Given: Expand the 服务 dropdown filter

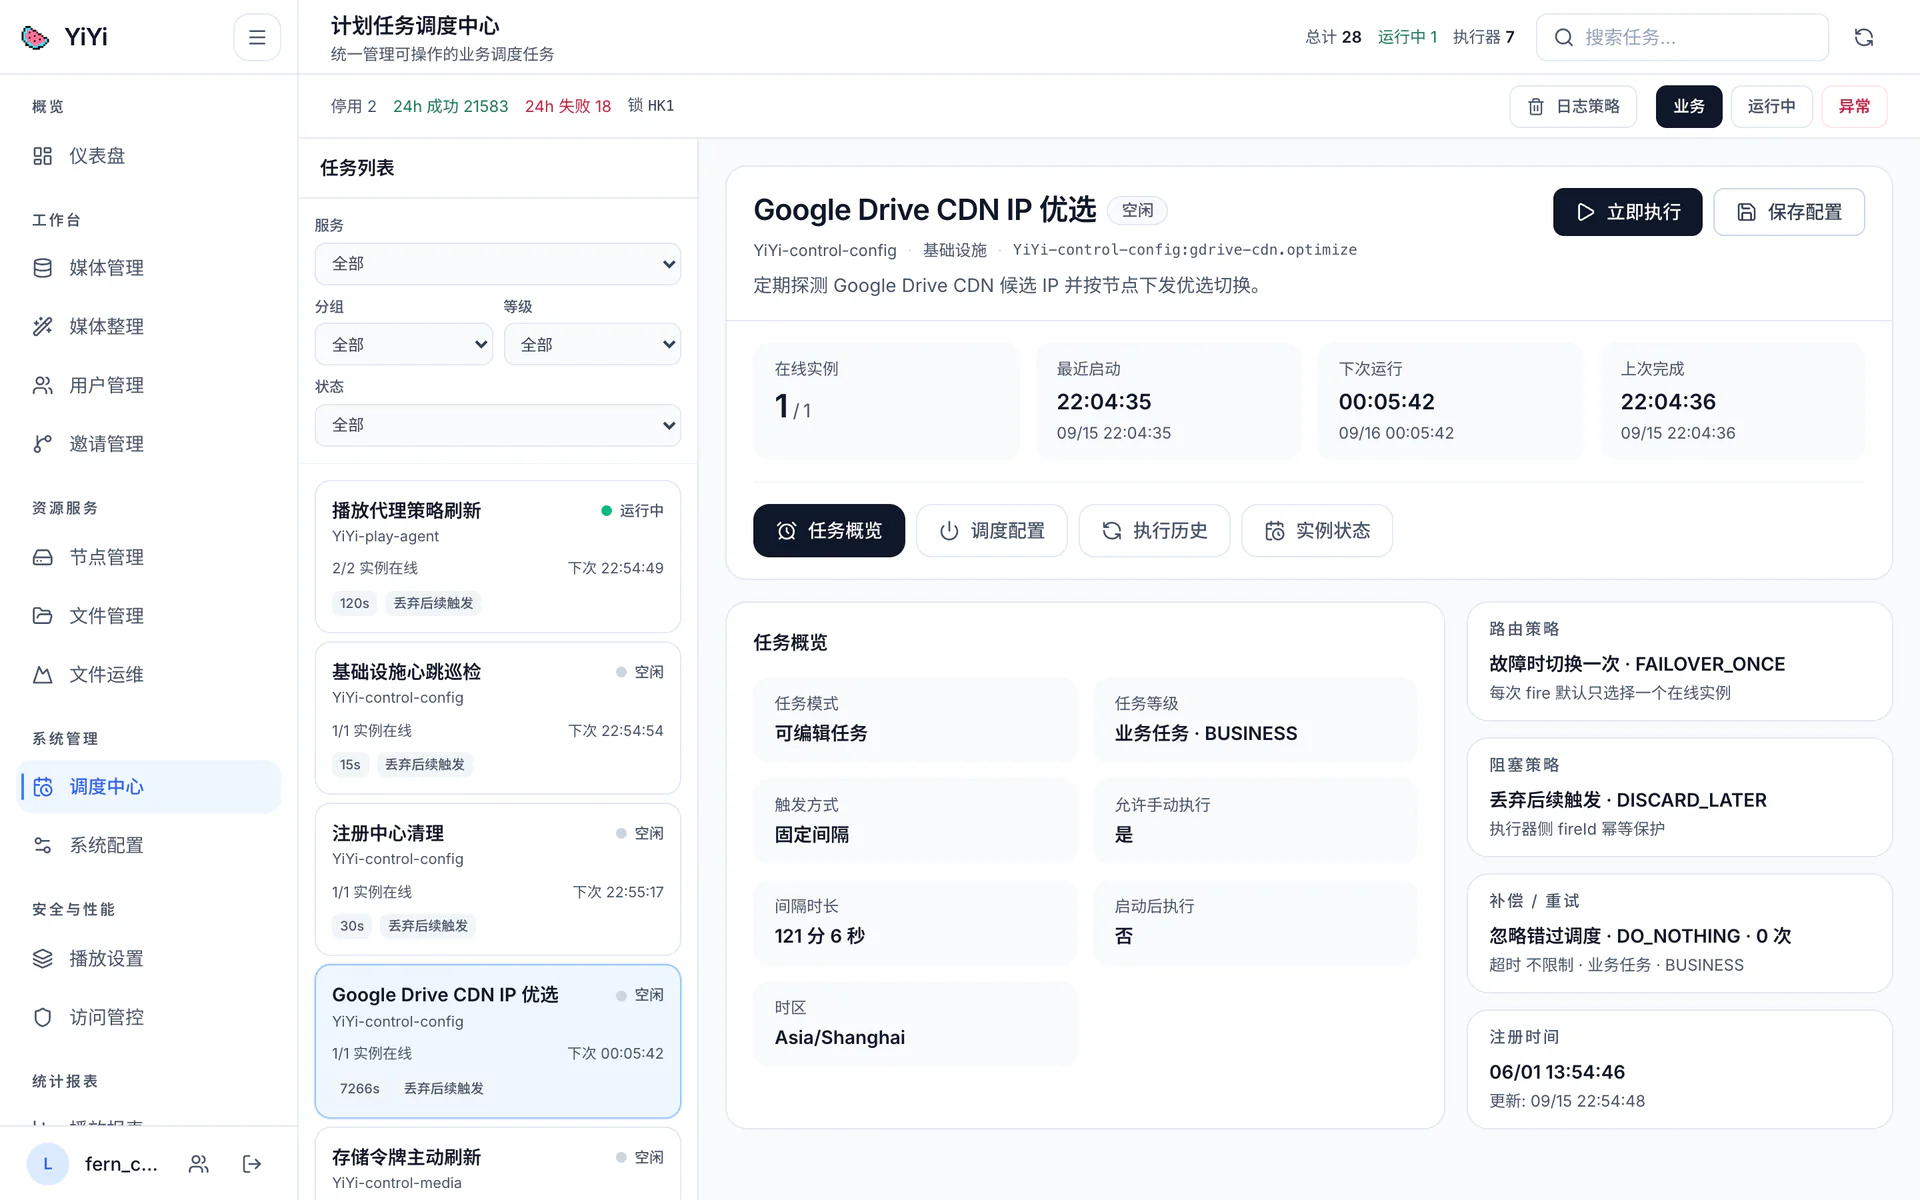Looking at the screenshot, I should point(498,264).
